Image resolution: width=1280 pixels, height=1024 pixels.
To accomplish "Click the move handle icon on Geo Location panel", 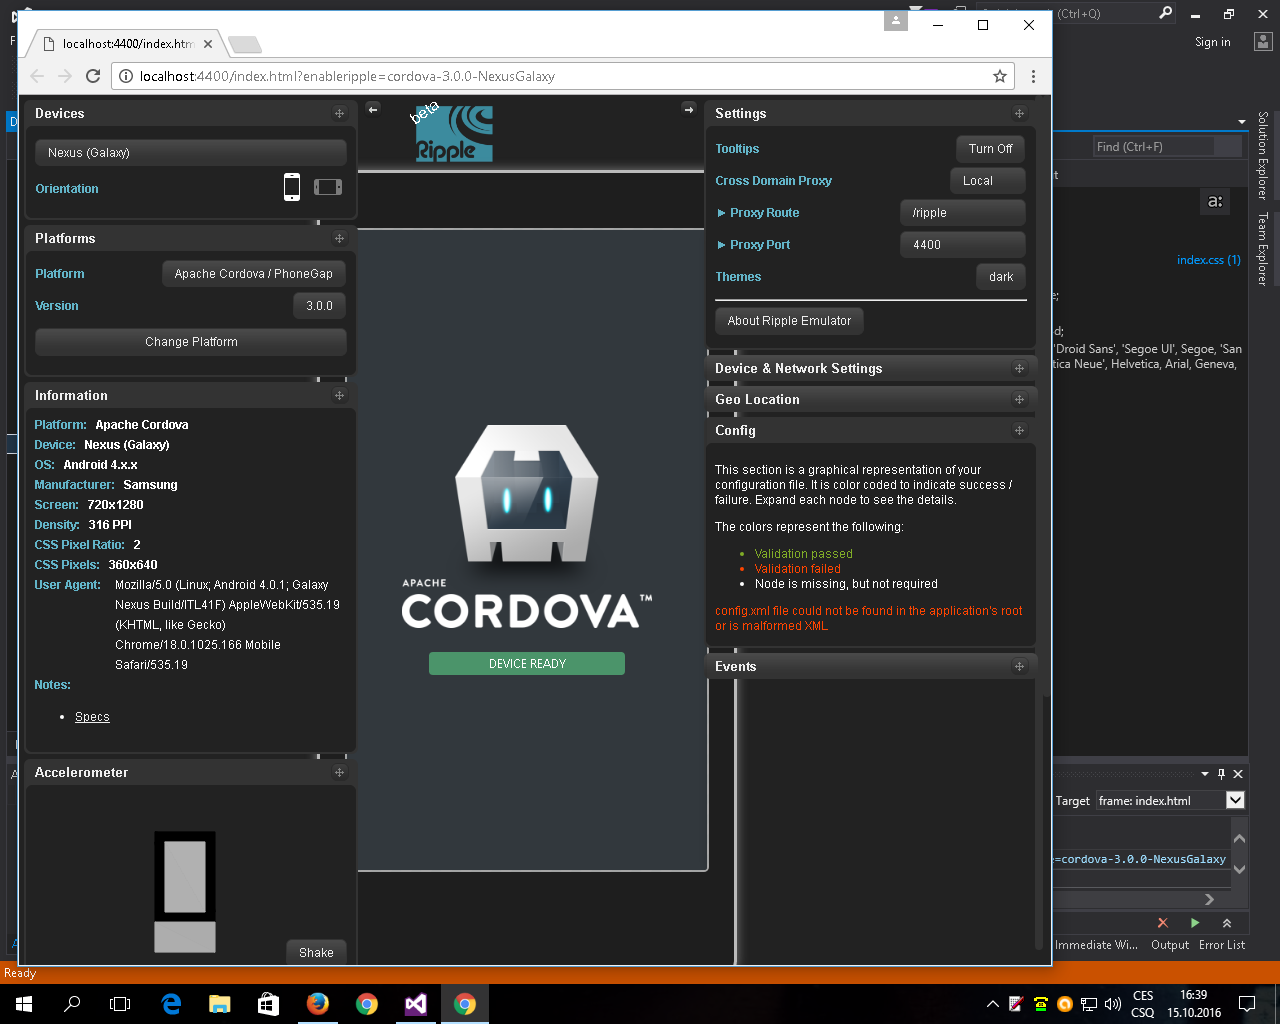I will pos(1019,400).
